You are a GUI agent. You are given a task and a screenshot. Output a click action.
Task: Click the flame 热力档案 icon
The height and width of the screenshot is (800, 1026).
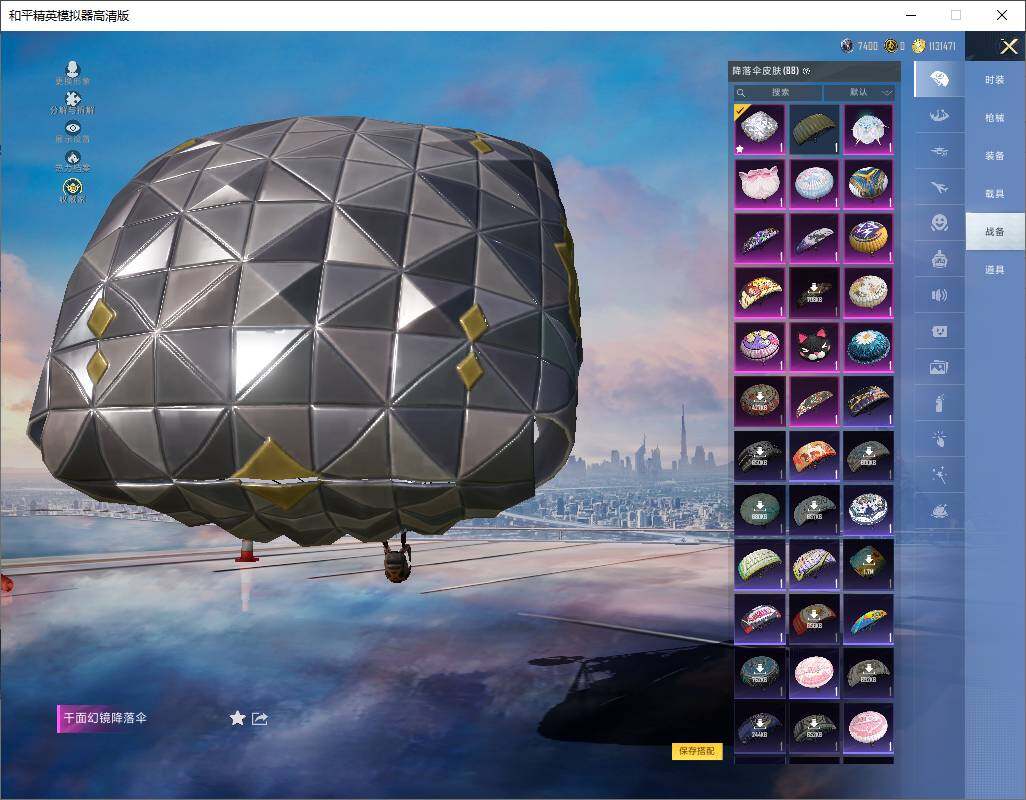click(x=73, y=157)
